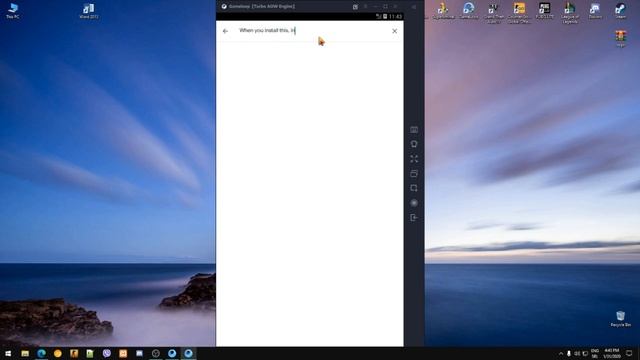Image resolution: width=640 pixels, height=360 pixels.
Task: Open the network icon in system tray
Action: (585, 353)
